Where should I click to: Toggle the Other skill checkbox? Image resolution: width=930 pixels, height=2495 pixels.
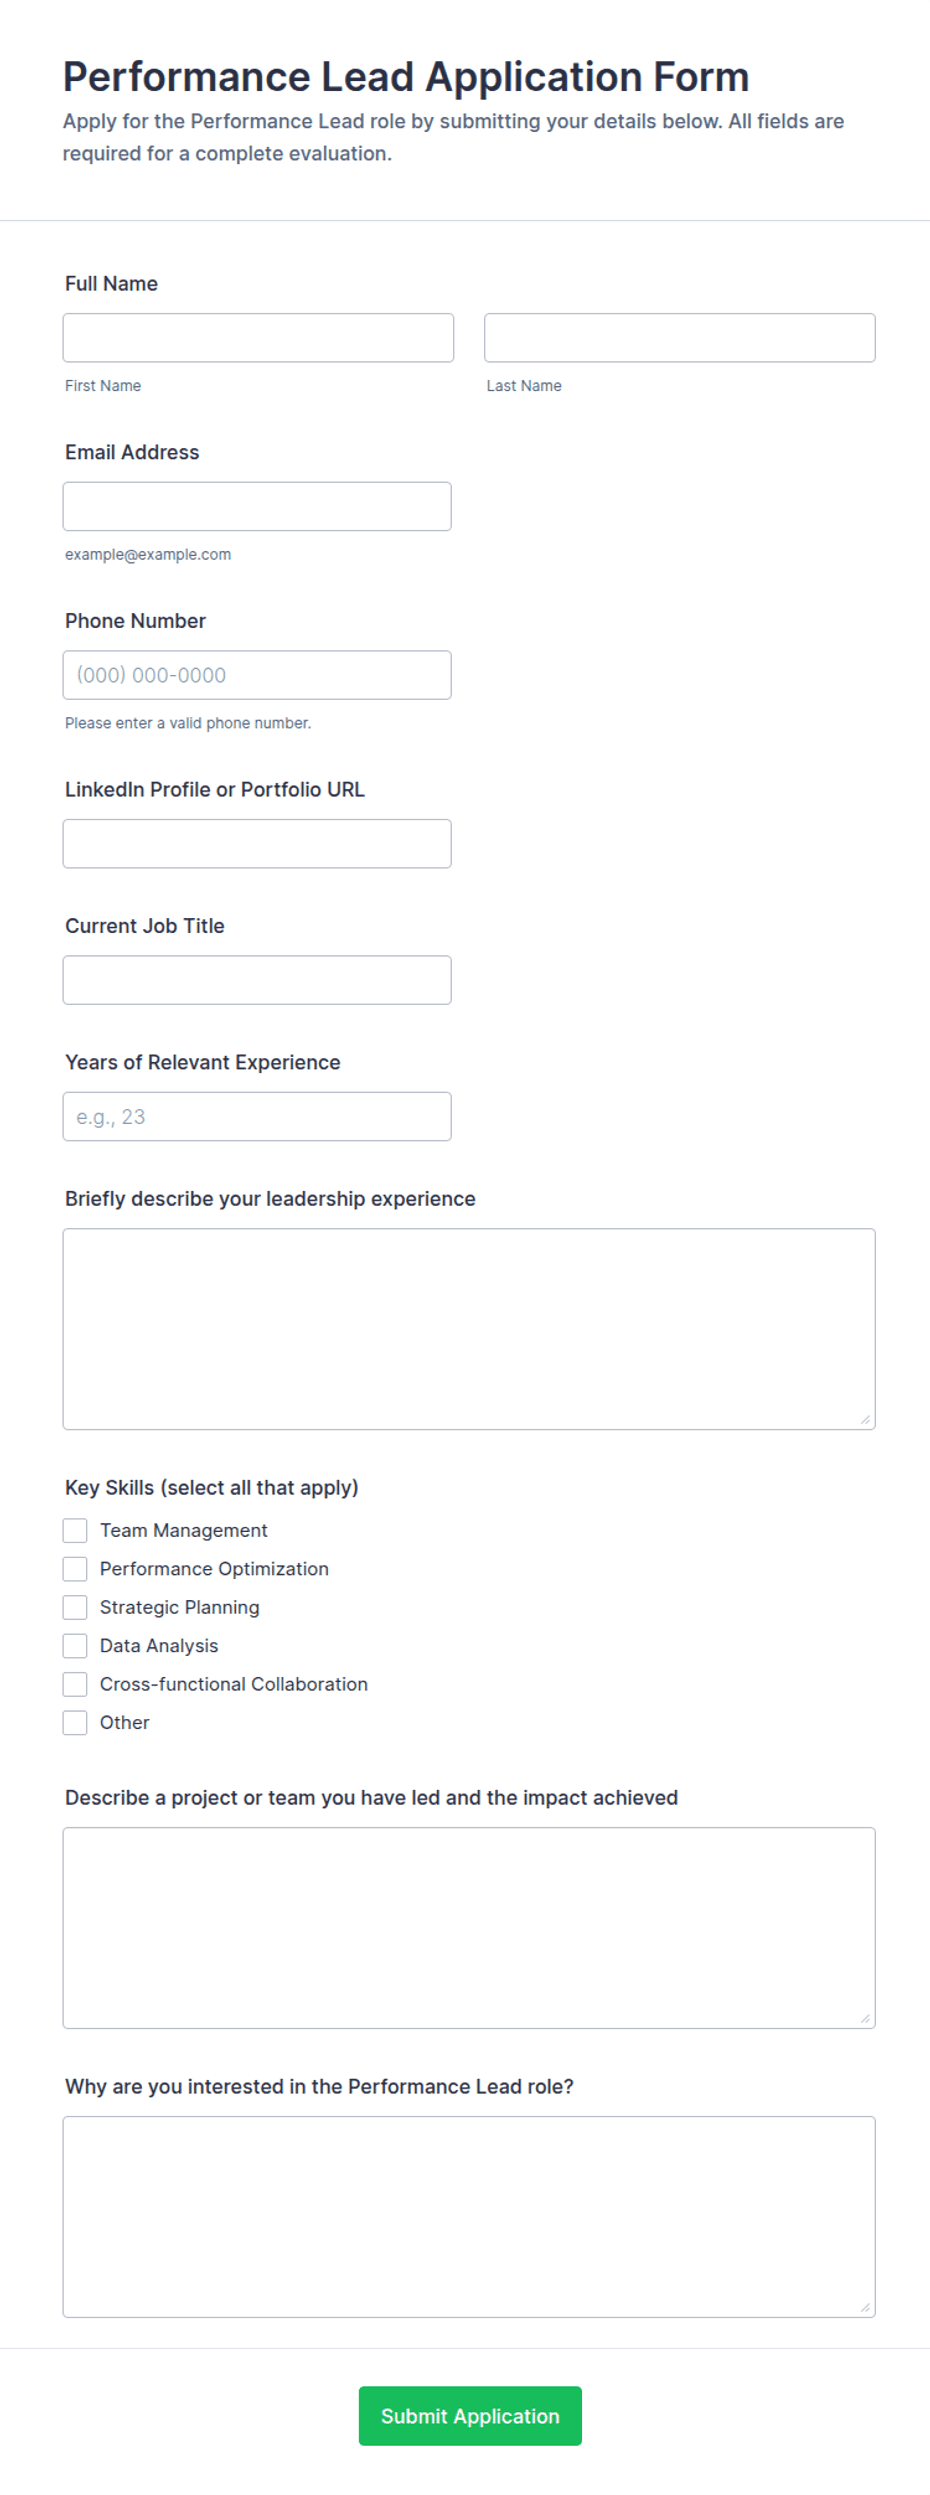click(x=75, y=1723)
